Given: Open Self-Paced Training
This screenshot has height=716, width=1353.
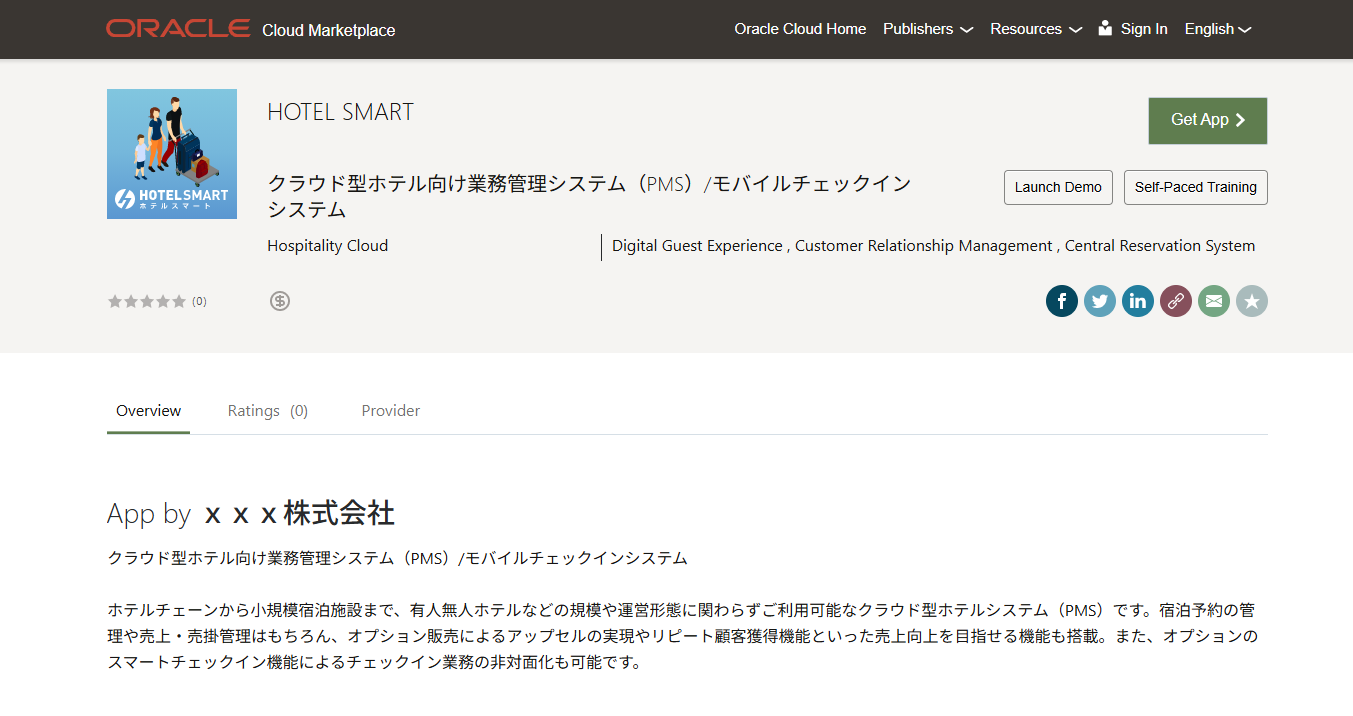Looking at the screenshot, I should pos(1195,187).
